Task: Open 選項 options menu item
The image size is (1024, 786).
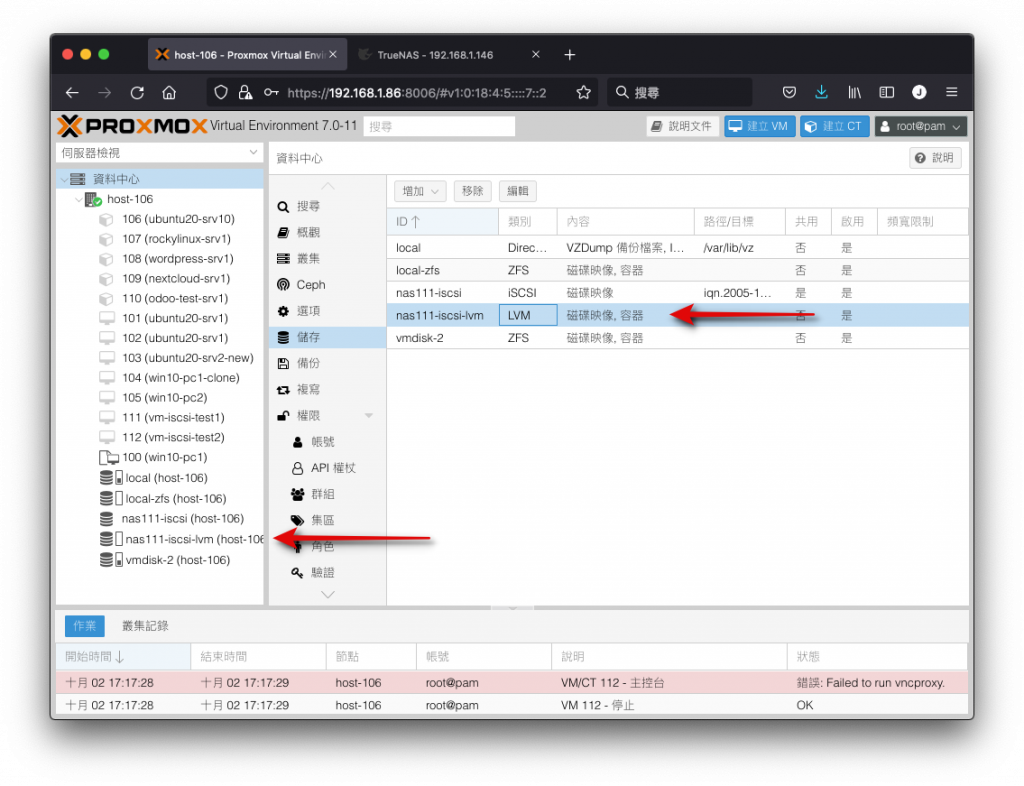Action: click(x=327, y=311)
